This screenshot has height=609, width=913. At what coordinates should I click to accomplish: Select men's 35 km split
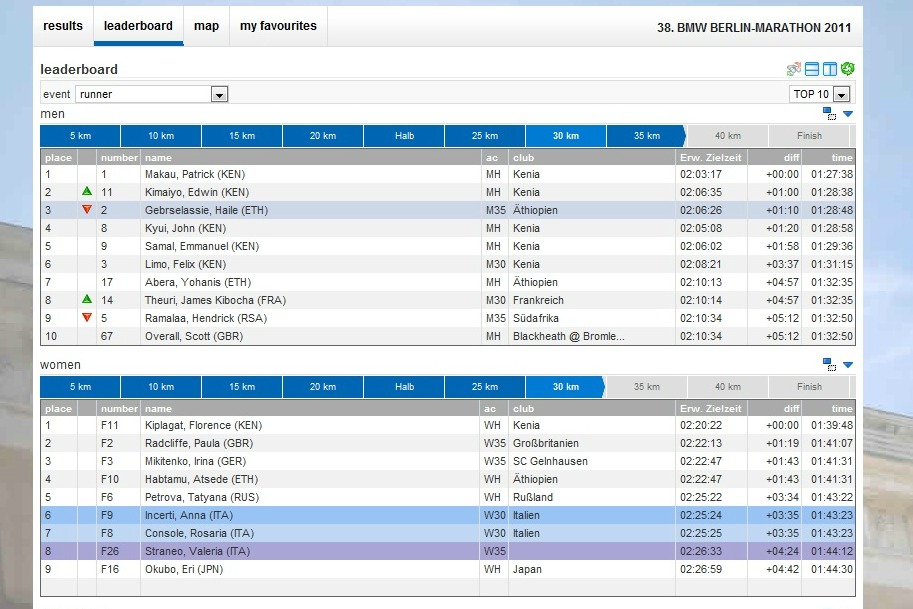647,136
